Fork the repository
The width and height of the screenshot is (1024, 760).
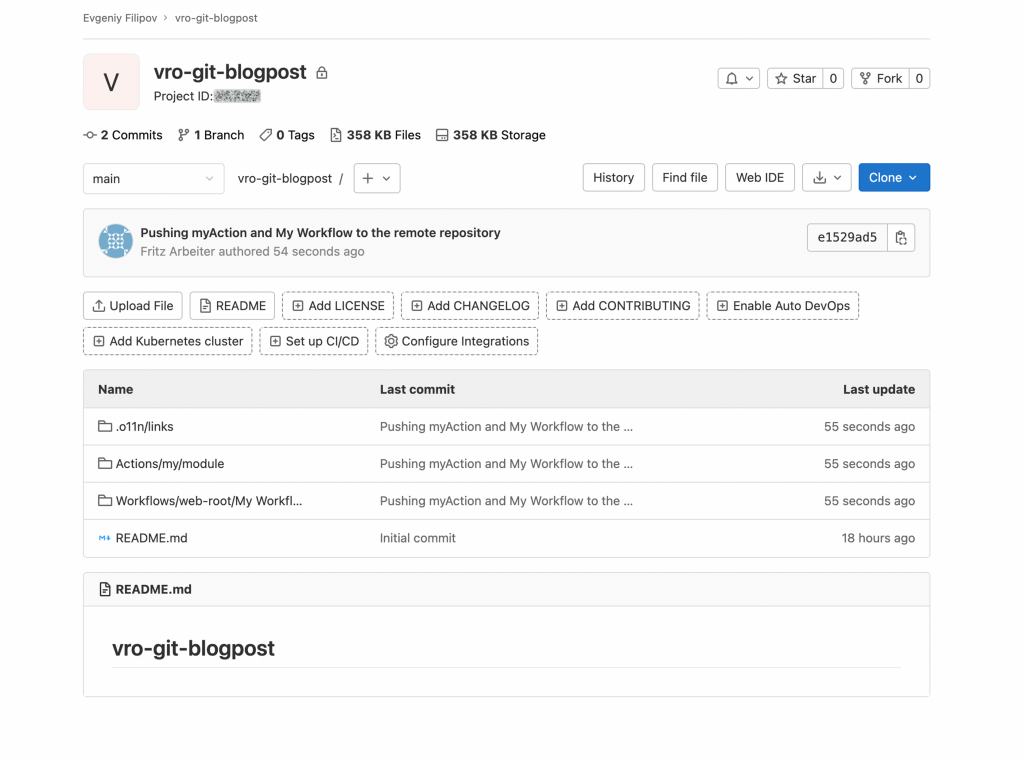tap(879, 79)
